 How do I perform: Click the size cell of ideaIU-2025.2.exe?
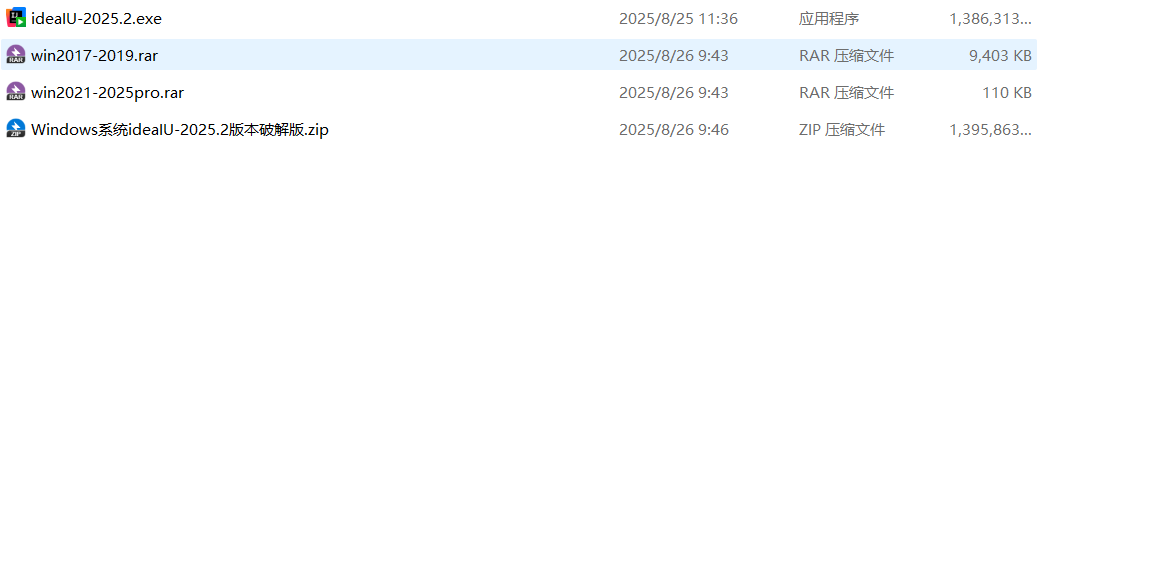(x=990, y=18)
